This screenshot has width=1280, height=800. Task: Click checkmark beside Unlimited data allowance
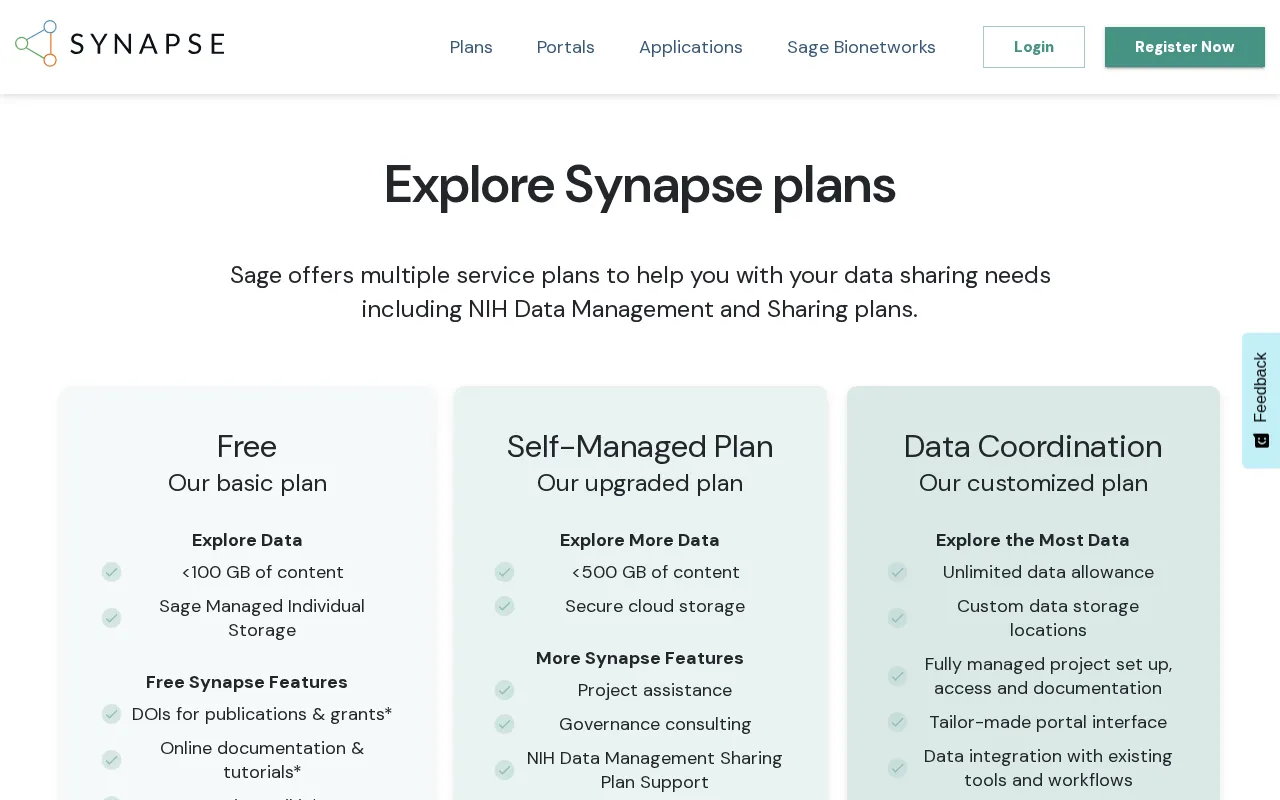(x=897, y=572)
